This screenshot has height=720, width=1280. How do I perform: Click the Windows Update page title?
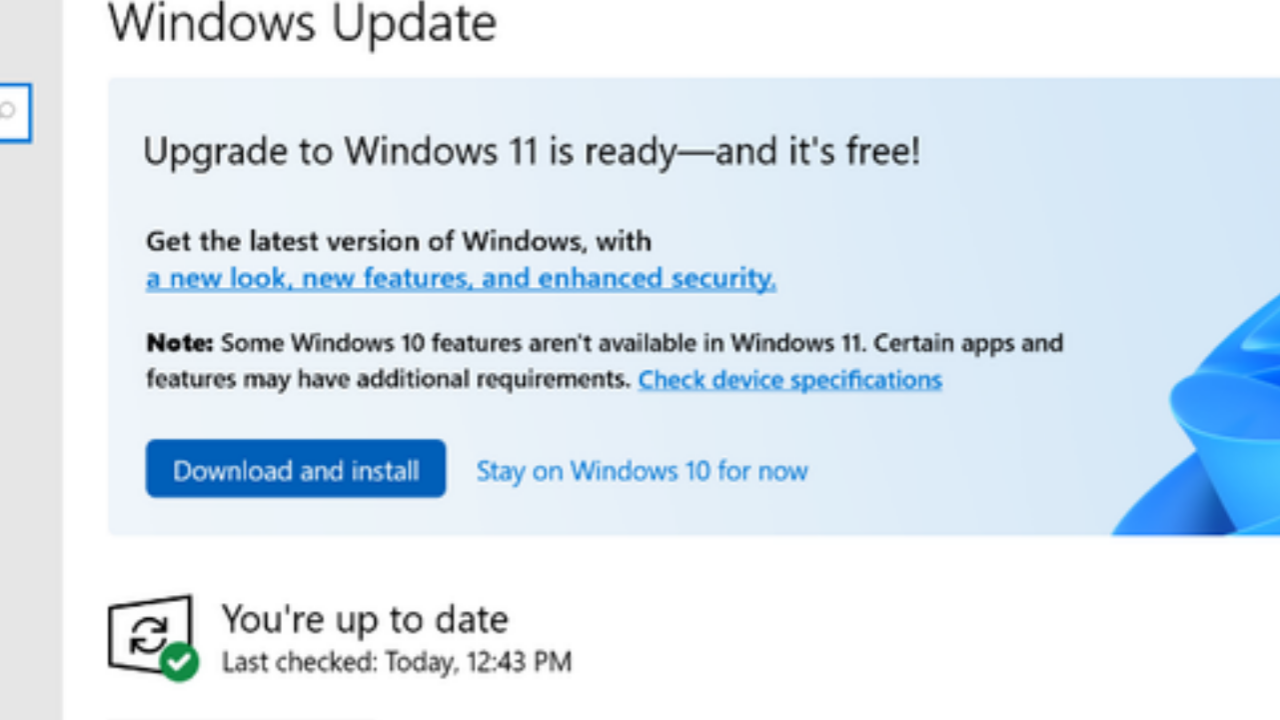pos(302,22)
